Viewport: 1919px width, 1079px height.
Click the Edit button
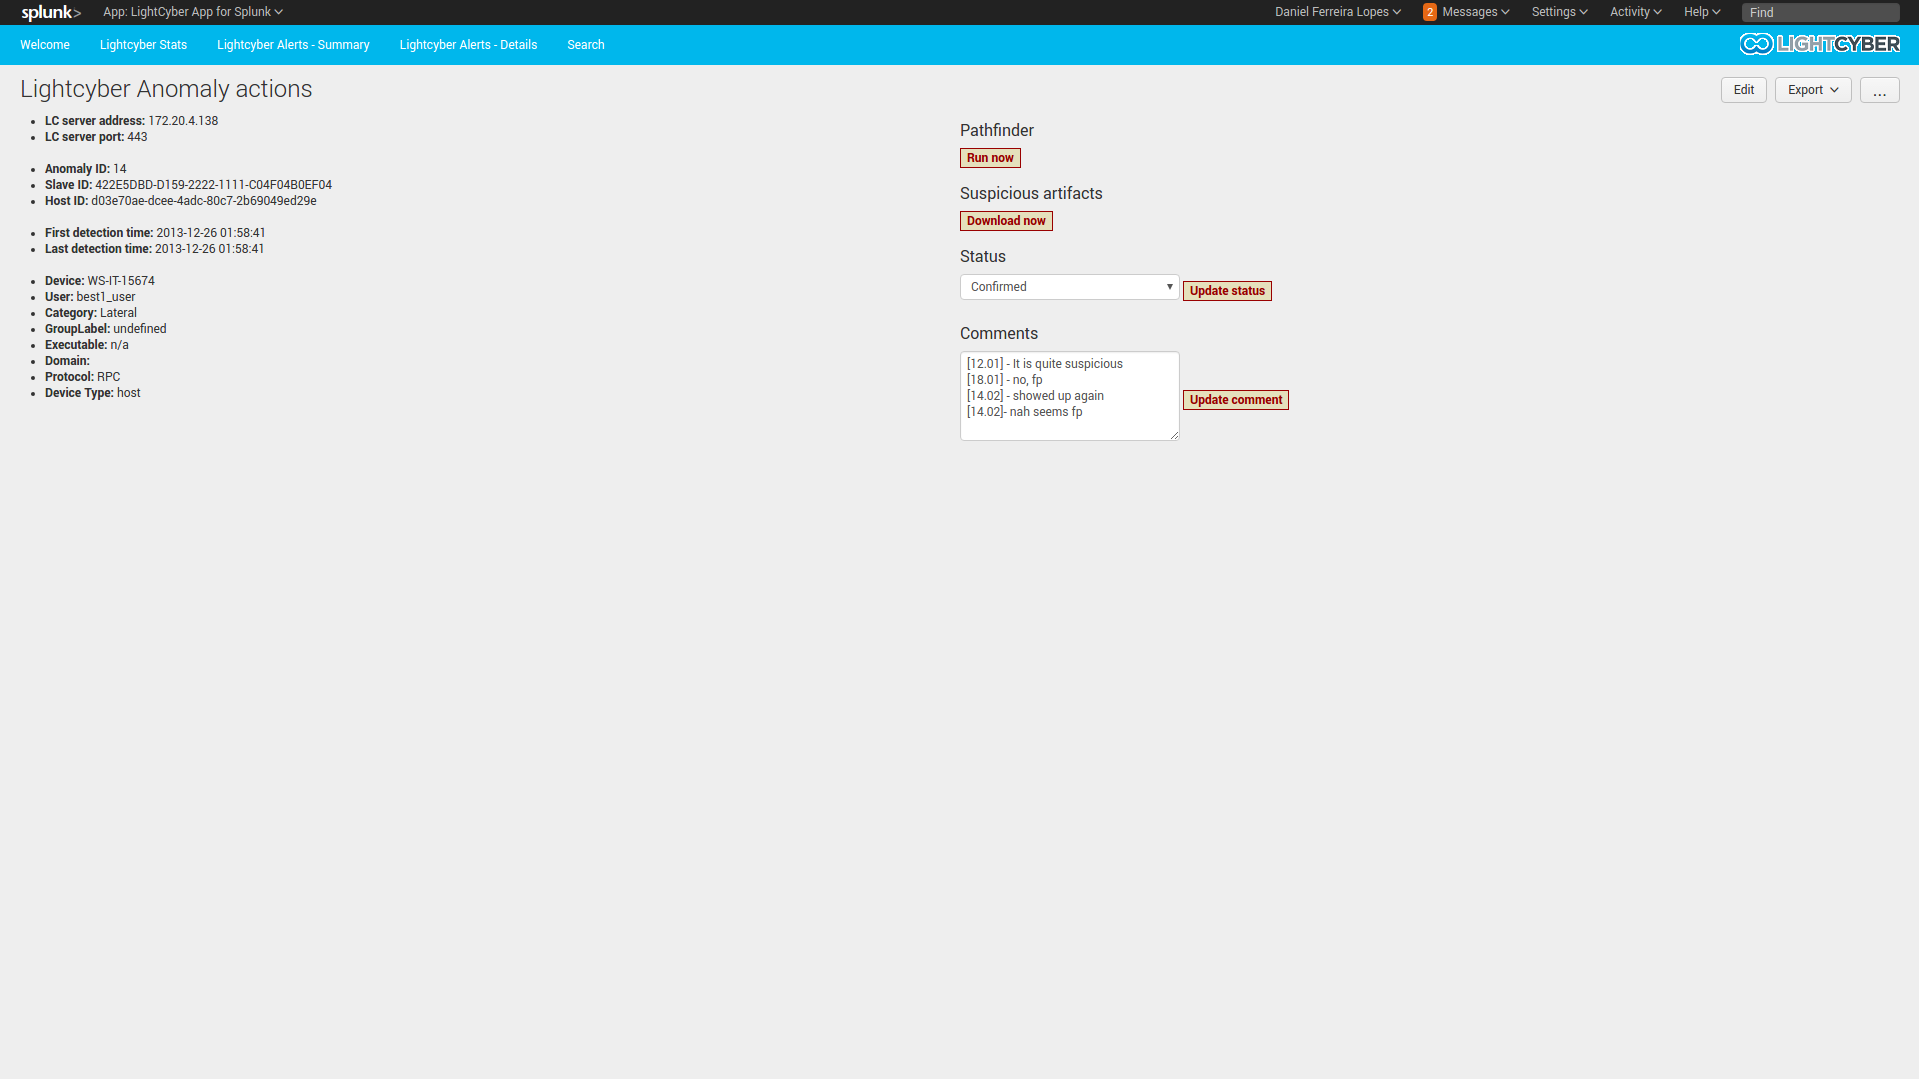1744,90
